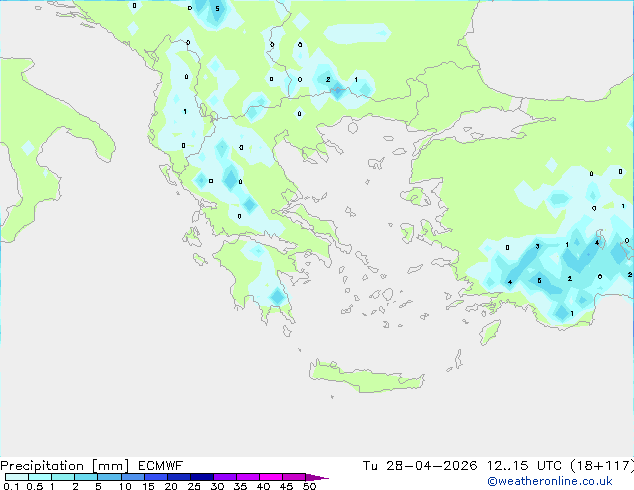Click the '(18+117)' forecast offset text
634x490 pixels.
point(602,466)
